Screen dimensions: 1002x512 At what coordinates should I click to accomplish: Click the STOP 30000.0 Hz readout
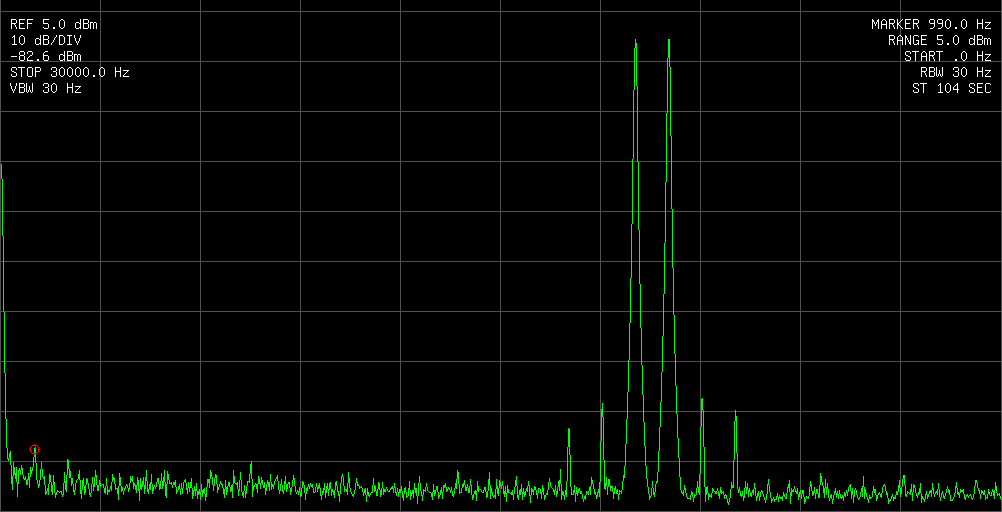click(70, 73)
